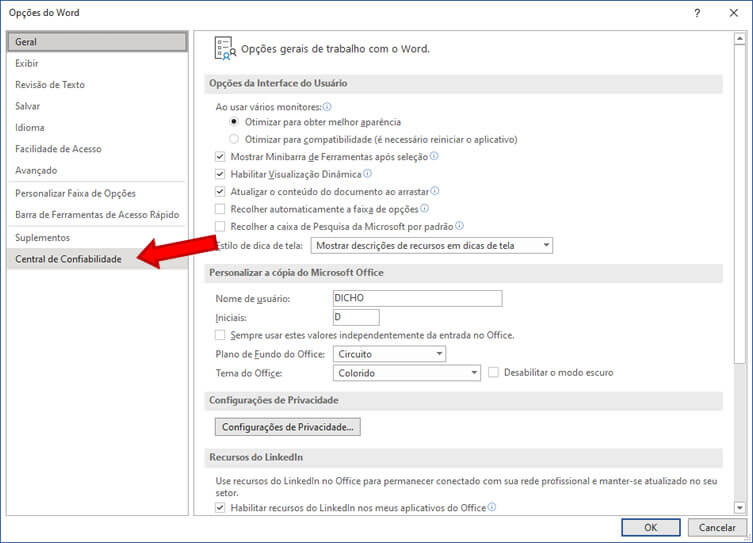Toggle 'Mostrar Minibarra de Ferramentas após seleção' checkbox
Screen dimensions: 753x543
(x=220, y=157)
